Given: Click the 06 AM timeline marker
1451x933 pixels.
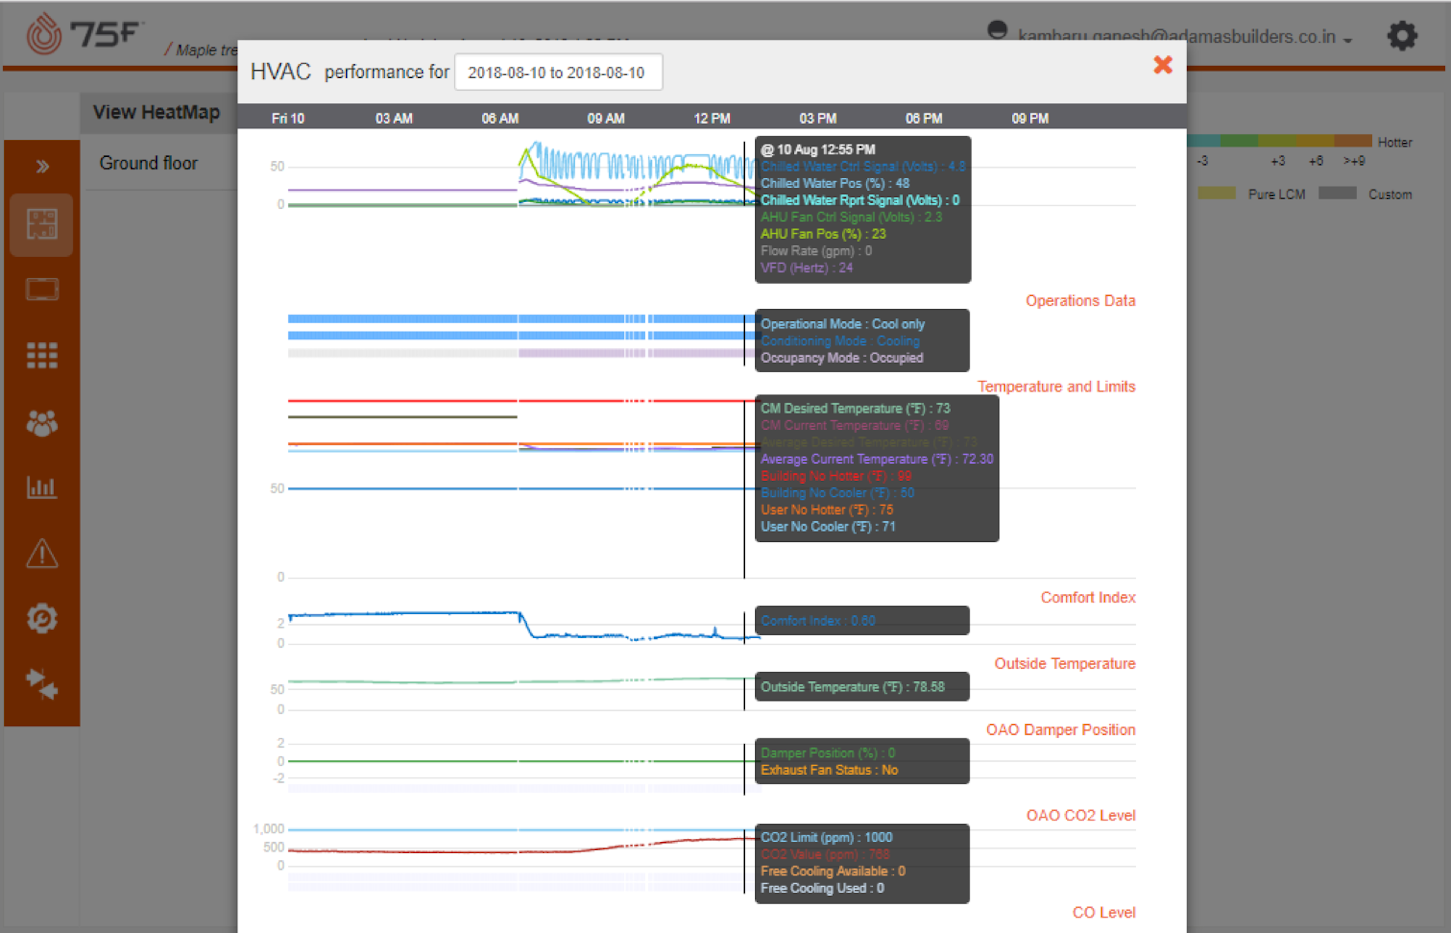Looking at the screenshot, I should coord(500,118).
